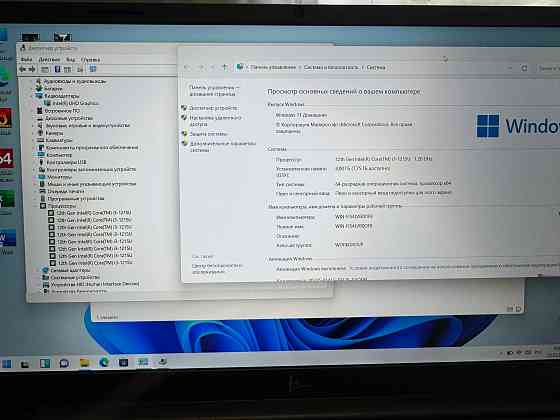Click the Back arrow in the Система window
560x420 pixels.
pos(187,67)
